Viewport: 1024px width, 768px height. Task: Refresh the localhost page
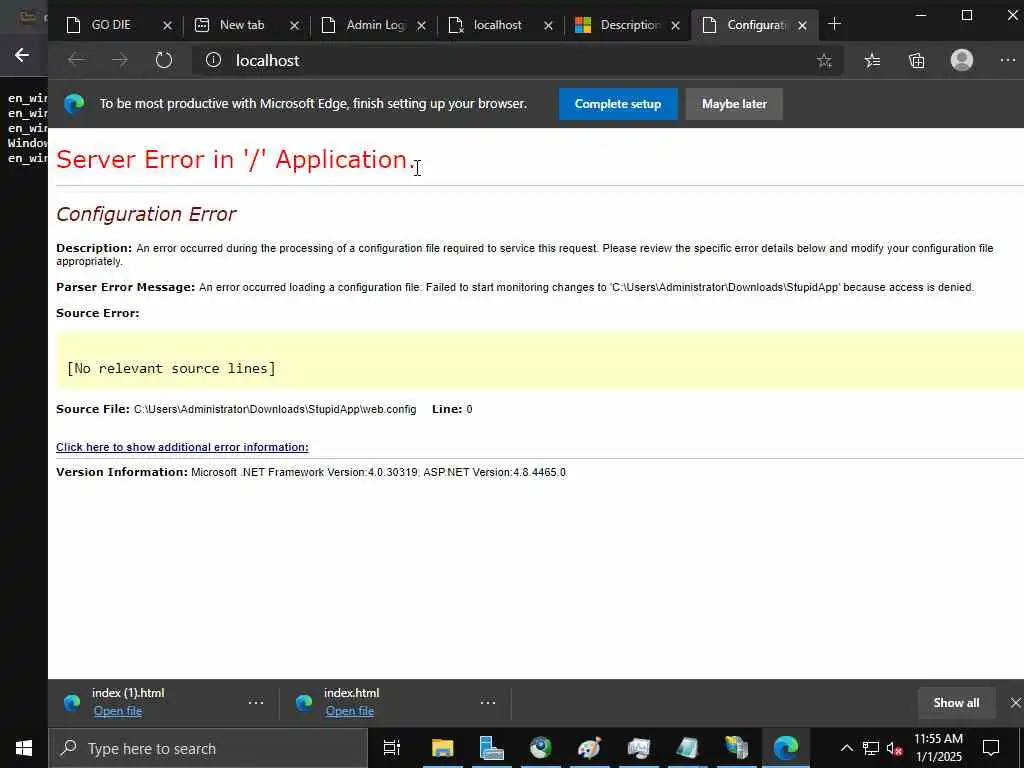163,60
